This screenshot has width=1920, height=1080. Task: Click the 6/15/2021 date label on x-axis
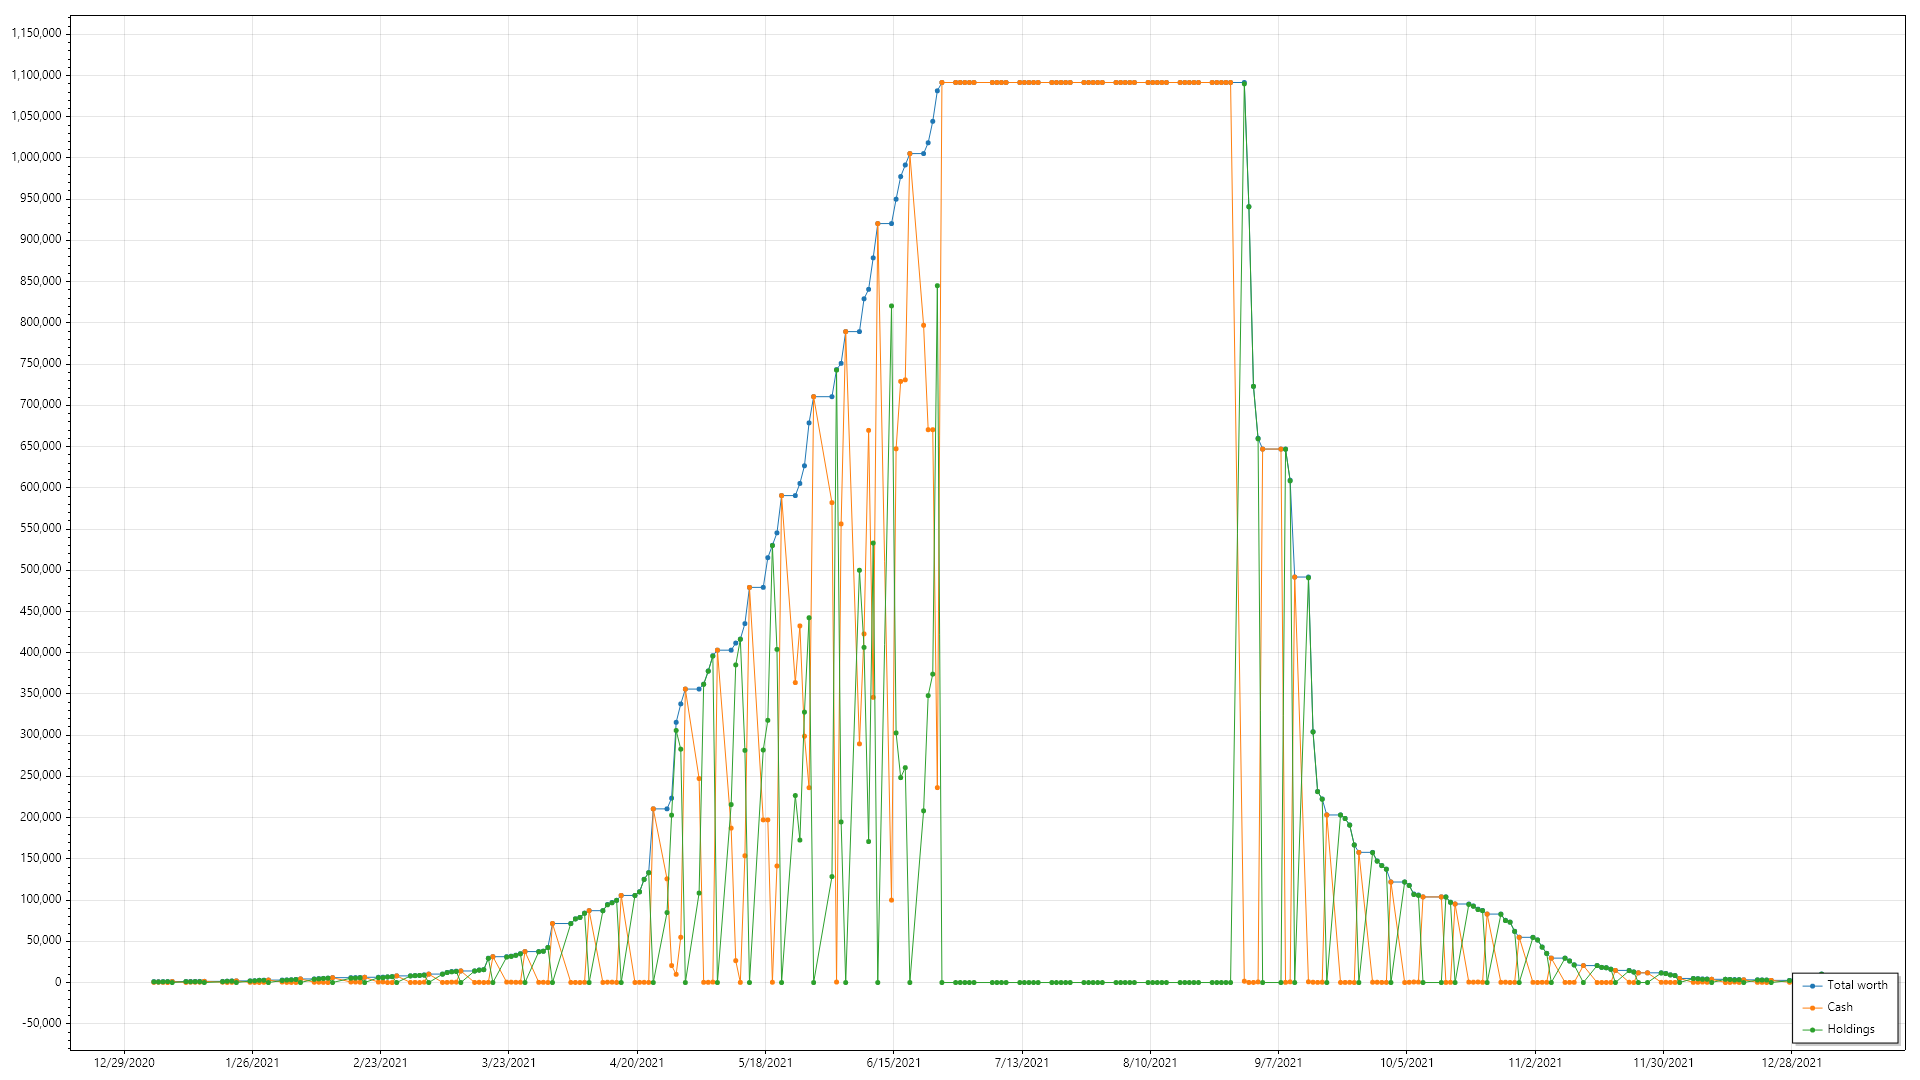[x=893, y=1063]
